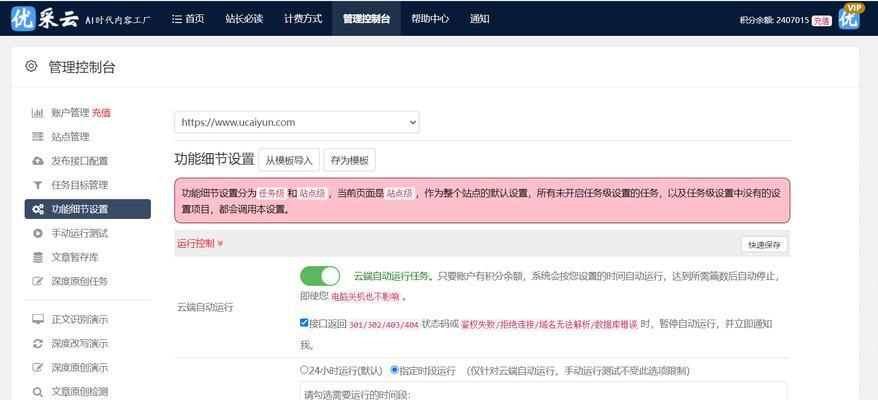Viewport: 878px width, 400px height.
Task: Click the 任务级 tag in pink notice
Action: pos(271,193)
